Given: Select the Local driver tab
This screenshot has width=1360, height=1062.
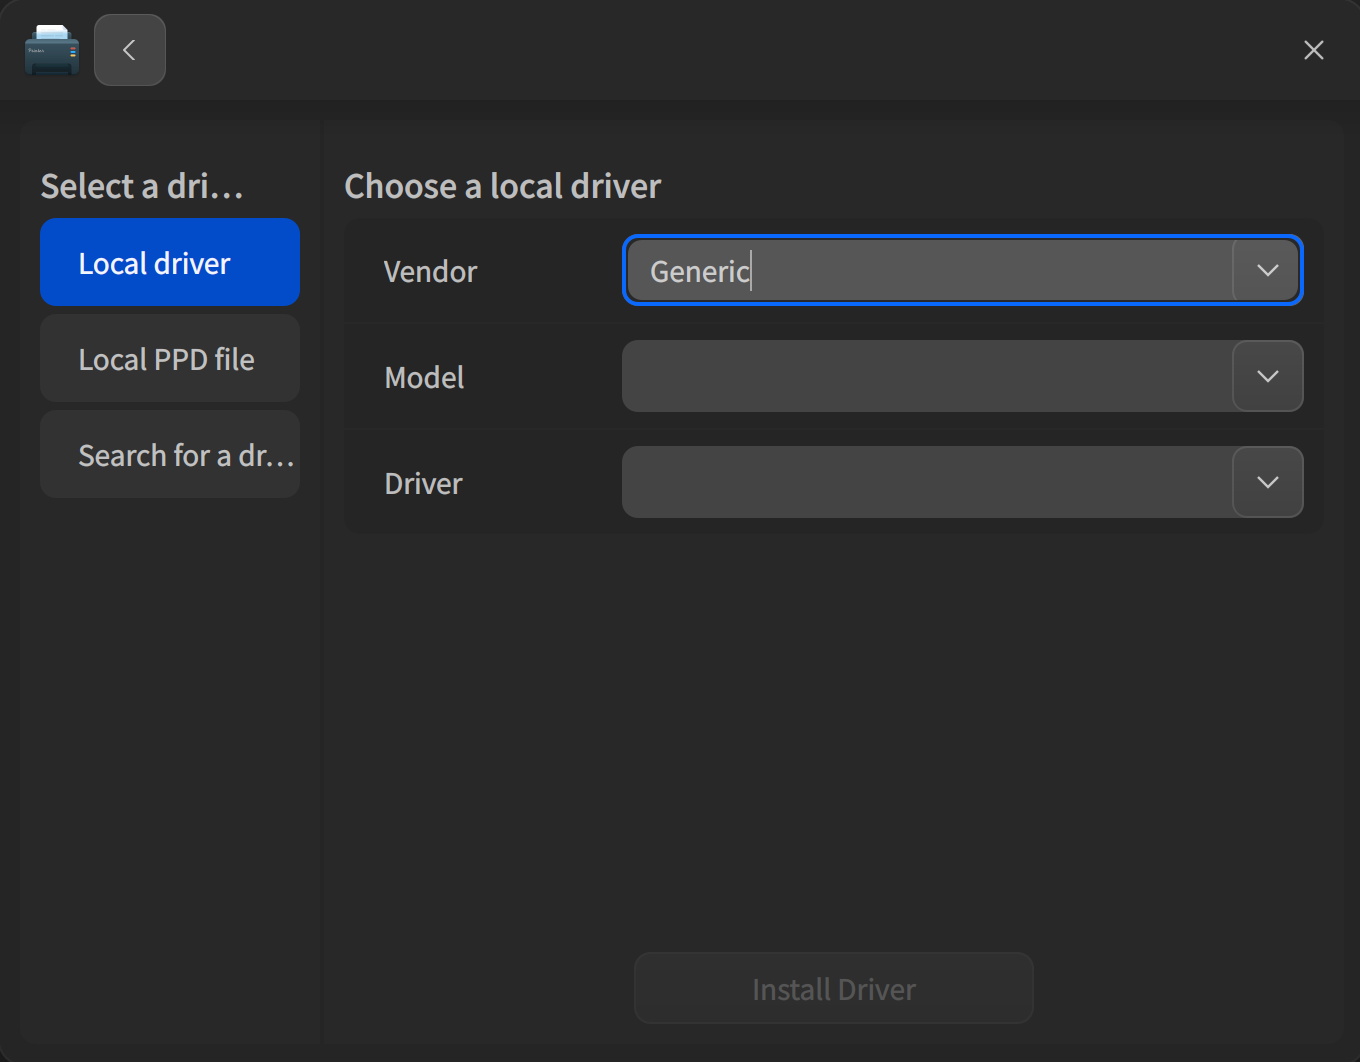Looking at the screenshot, I should point(170,262).
